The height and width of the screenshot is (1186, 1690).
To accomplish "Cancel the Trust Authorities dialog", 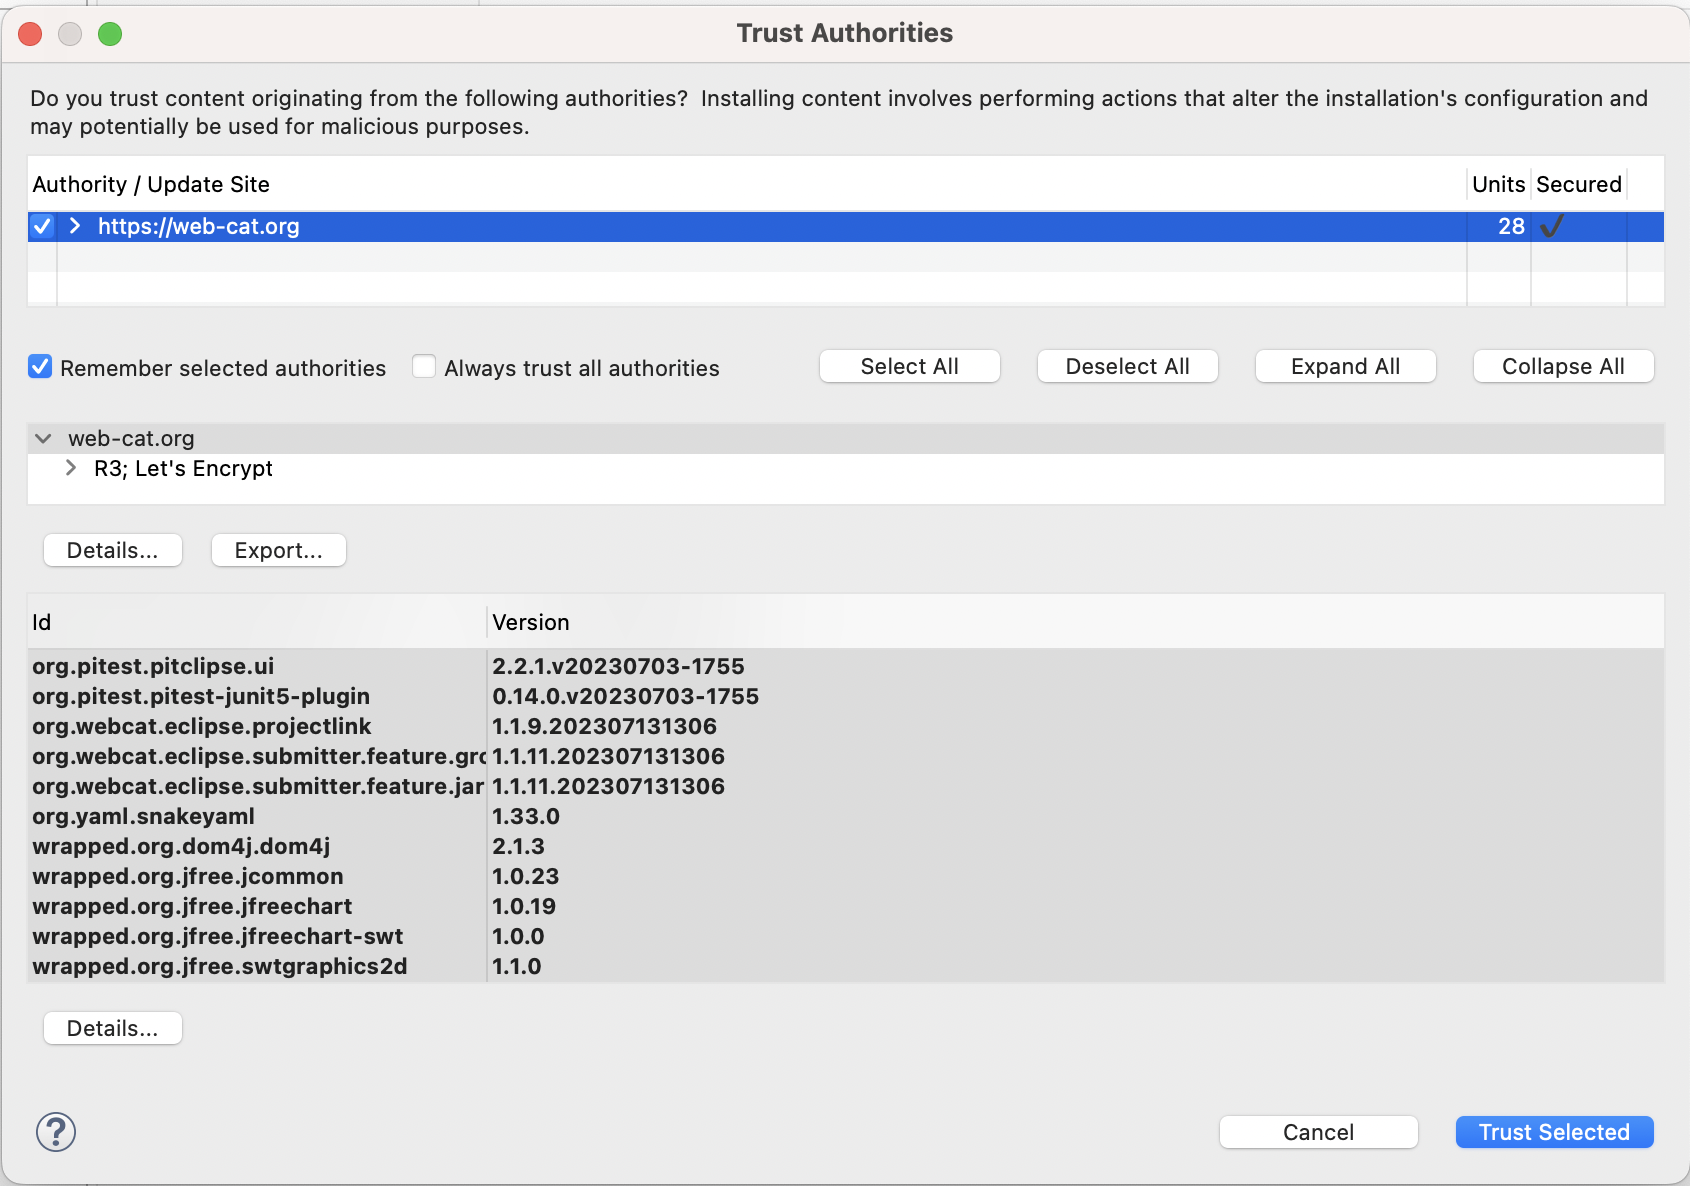I will [1318, 1132].
